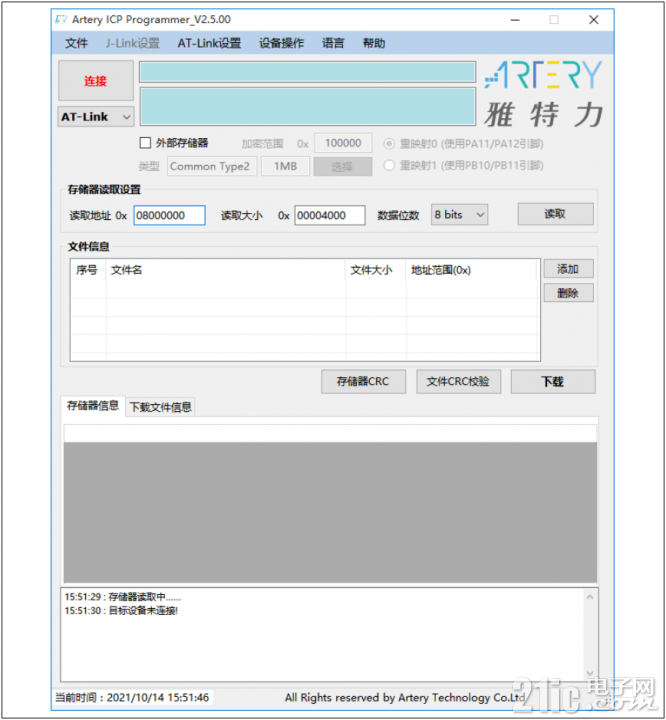Click the 地址范围(0x) column header

point(472,270)
